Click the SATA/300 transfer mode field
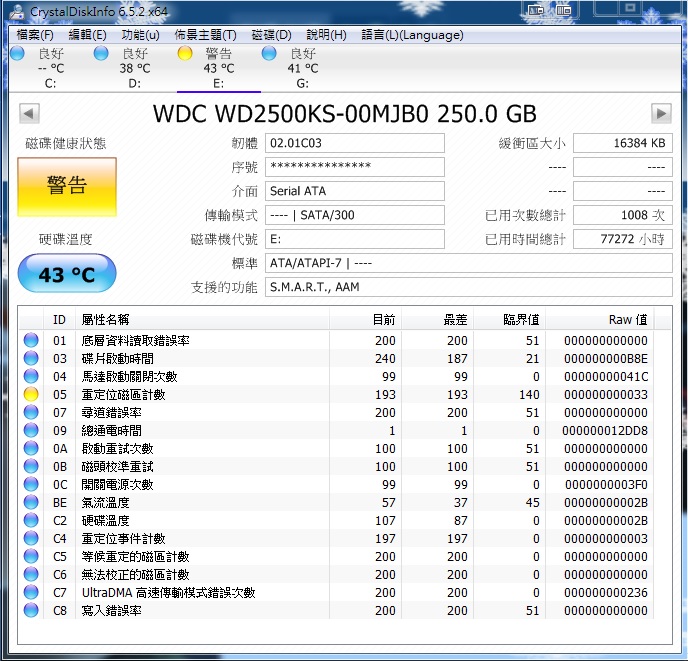 355,215
